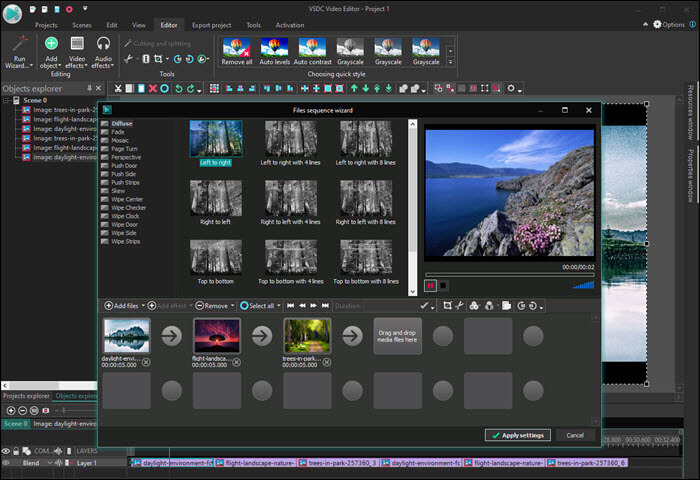The width and height of the screenshot is (700, 480).
Task: Switch to the Export project tab
Action: click(211, 24)
